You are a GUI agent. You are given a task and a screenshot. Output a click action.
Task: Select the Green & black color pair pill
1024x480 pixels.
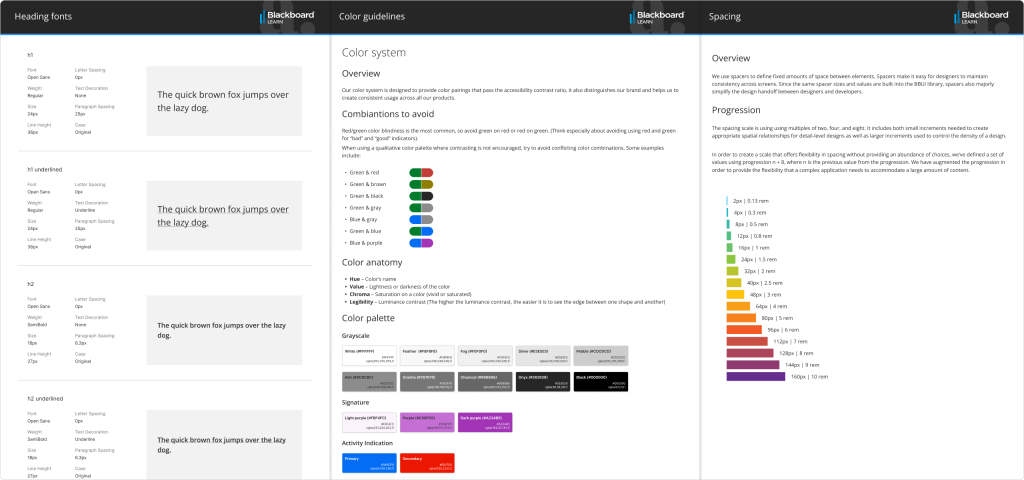coord(421,196)
